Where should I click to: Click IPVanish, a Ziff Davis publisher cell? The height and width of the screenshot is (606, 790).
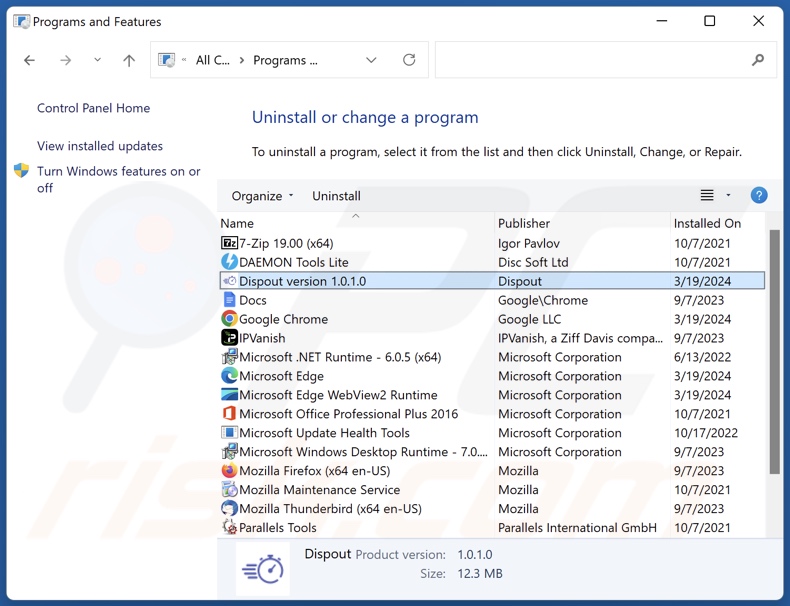click(580, 338)
